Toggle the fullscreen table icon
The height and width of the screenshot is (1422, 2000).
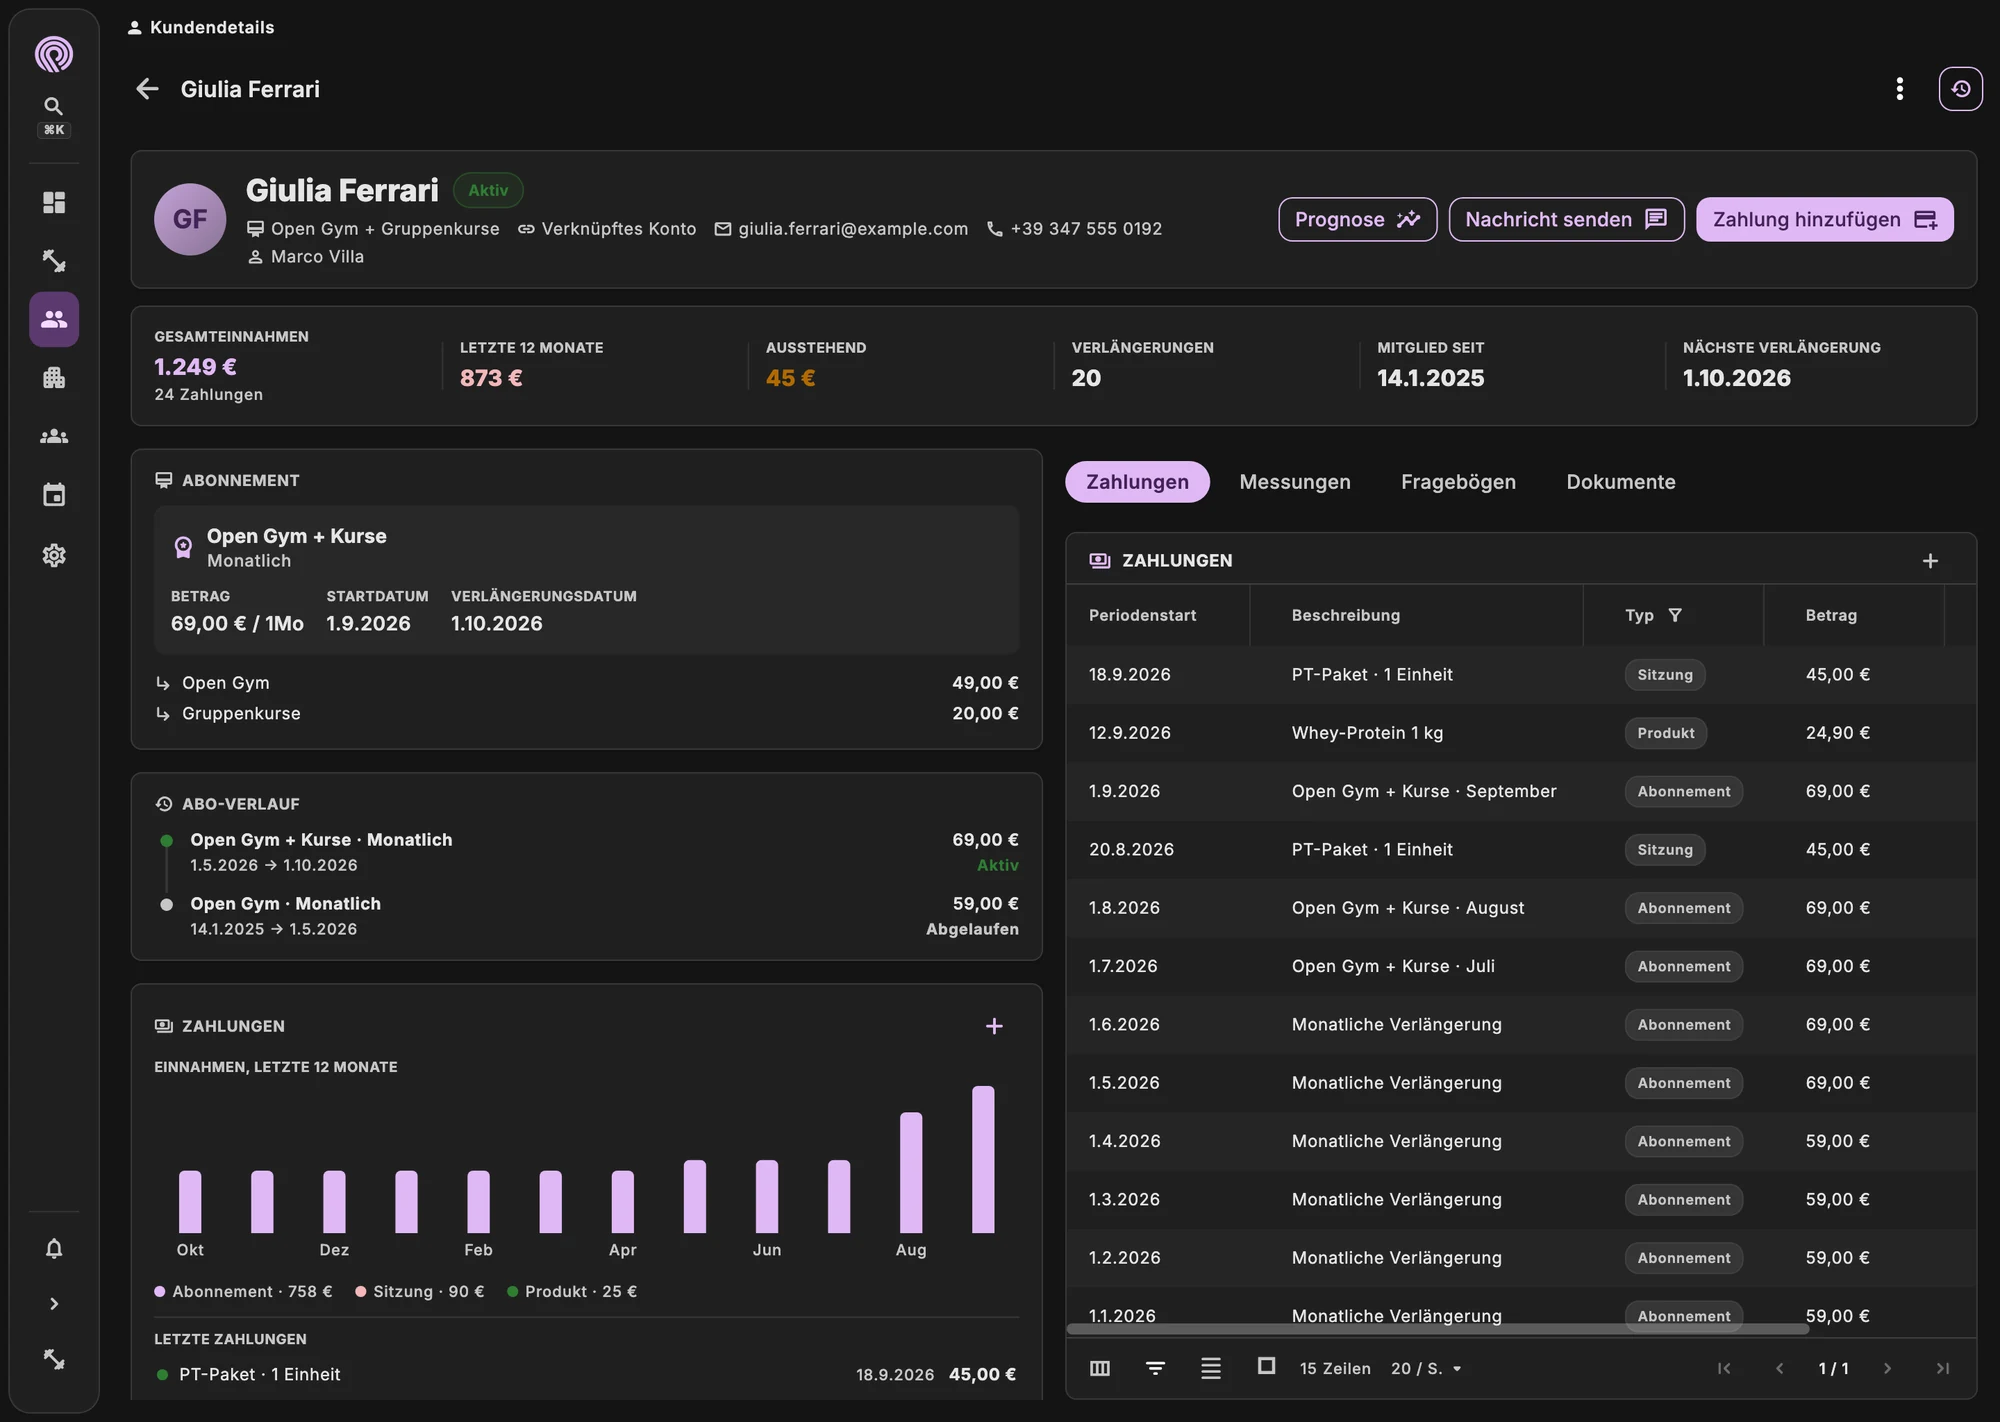point(1266,1366)
